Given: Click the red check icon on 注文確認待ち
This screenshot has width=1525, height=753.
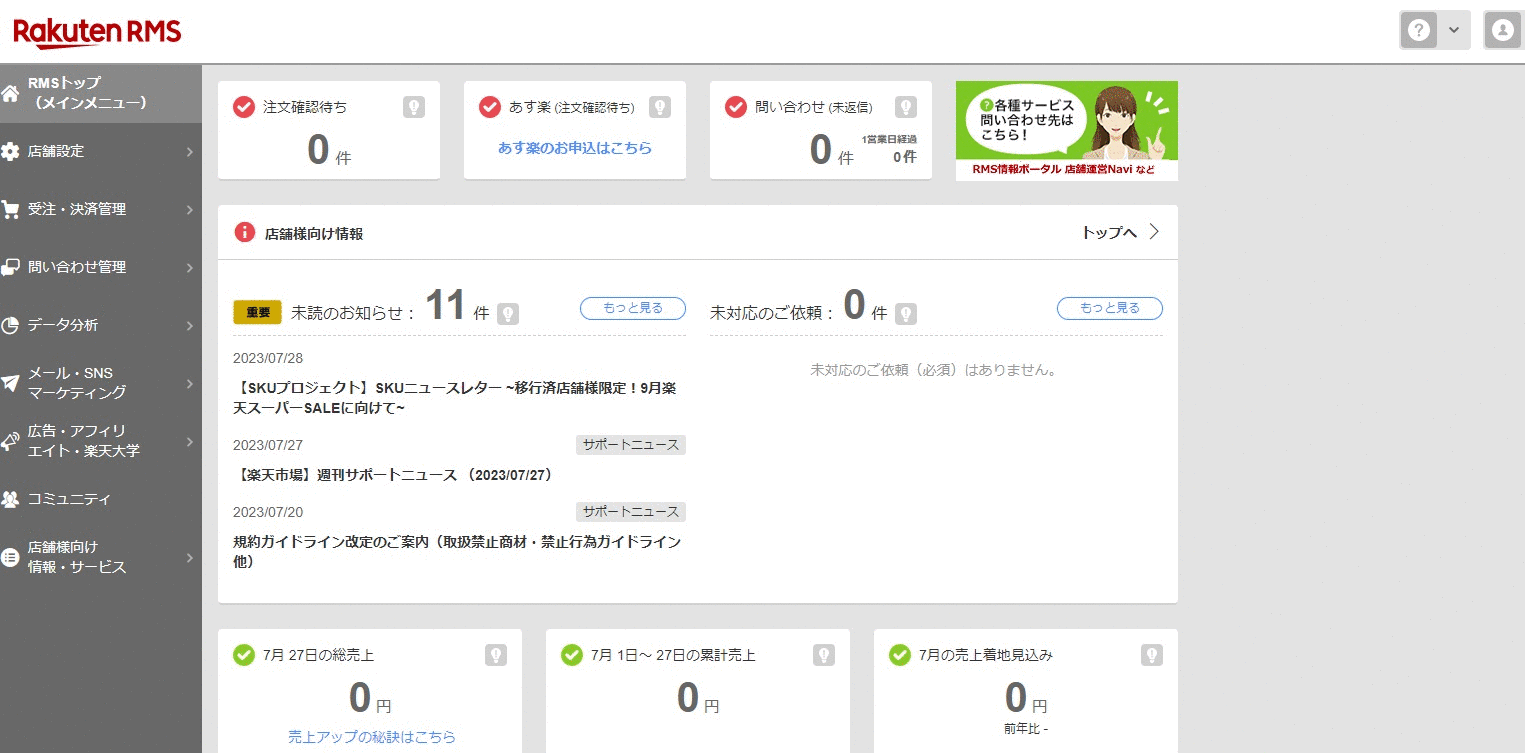Looking at the screenshot, I should (243, 107).
